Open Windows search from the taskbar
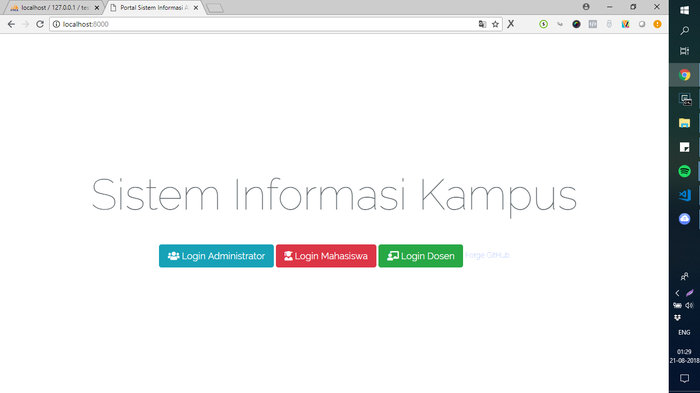 684,30
